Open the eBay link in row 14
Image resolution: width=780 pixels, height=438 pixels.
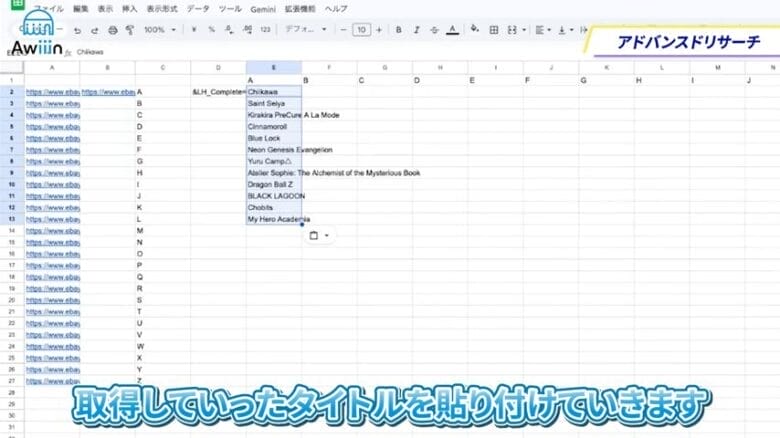pyautogui.click(x=53, y=231)
